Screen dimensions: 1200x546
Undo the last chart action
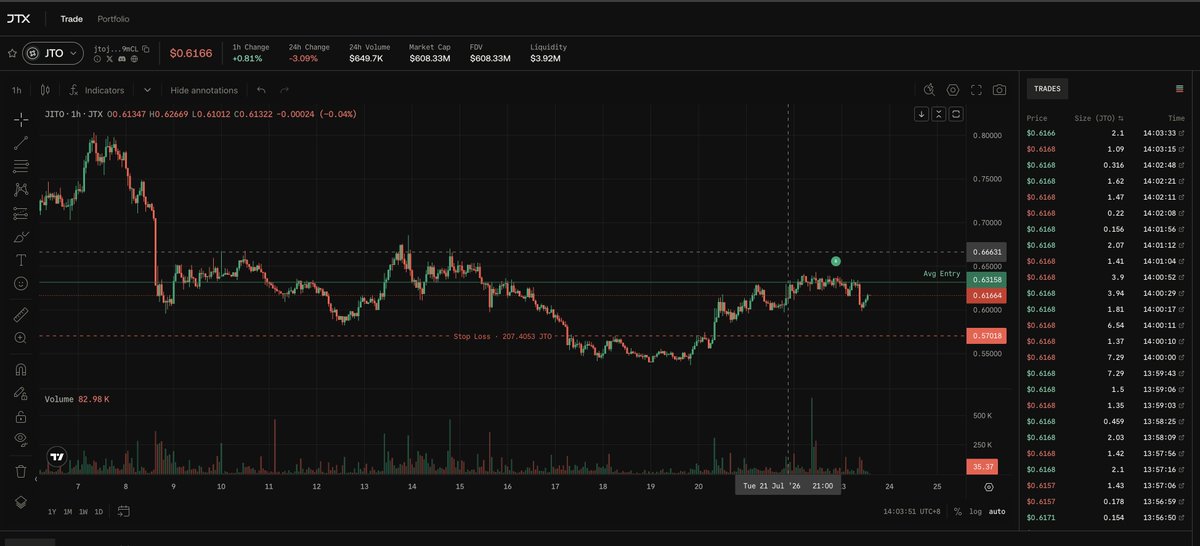tap(261, 90)
